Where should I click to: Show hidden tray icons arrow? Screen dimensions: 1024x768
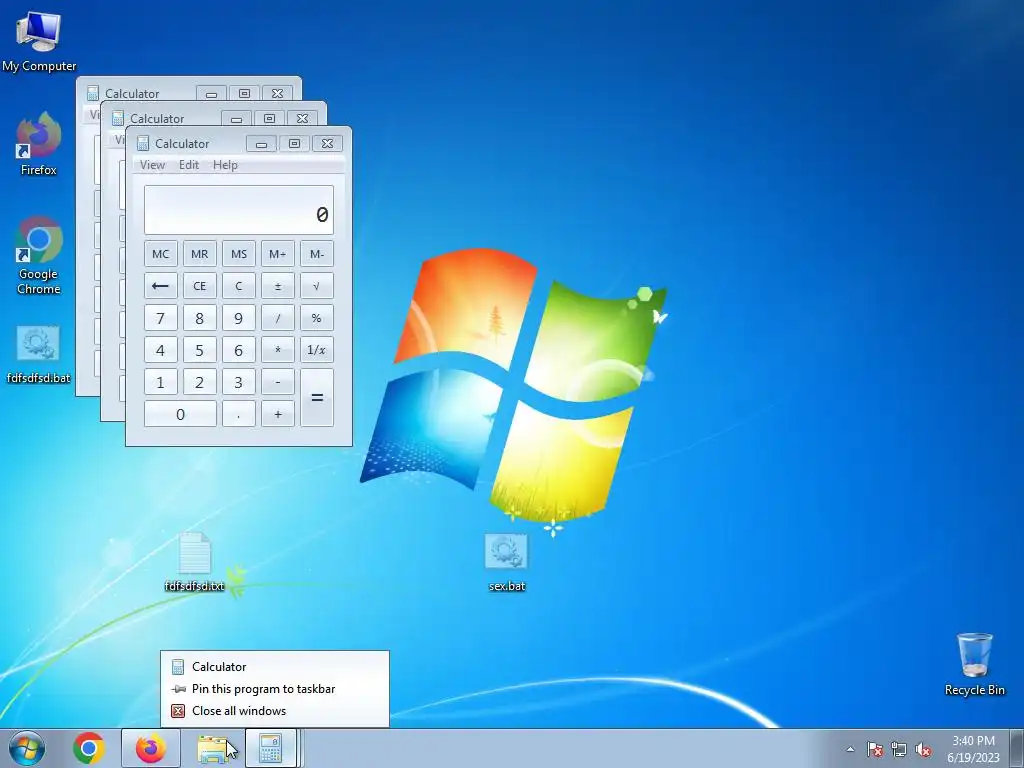[850, 749]
